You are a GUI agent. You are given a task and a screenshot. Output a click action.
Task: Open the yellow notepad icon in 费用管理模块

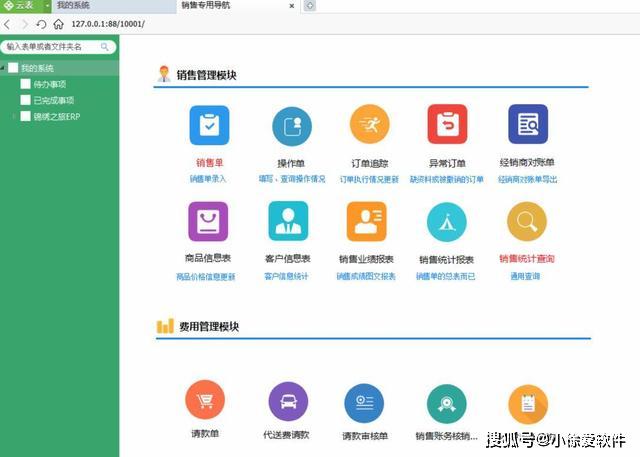(x=528, y=404)
